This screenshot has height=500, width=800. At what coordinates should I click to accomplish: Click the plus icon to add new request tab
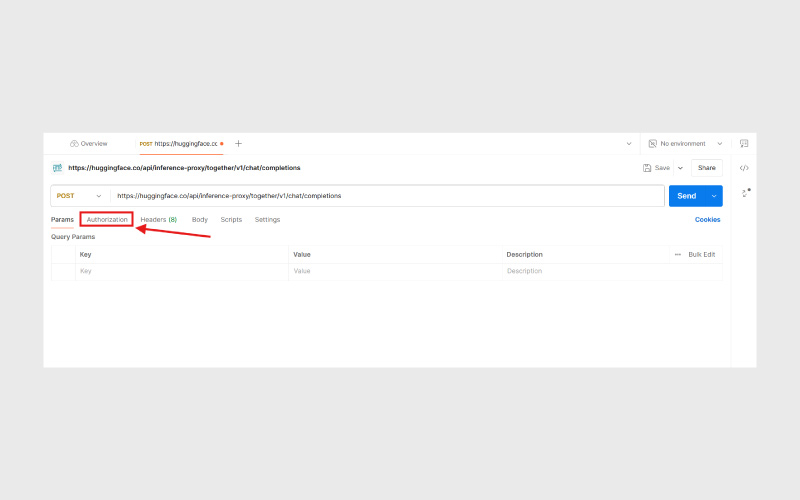238,144
